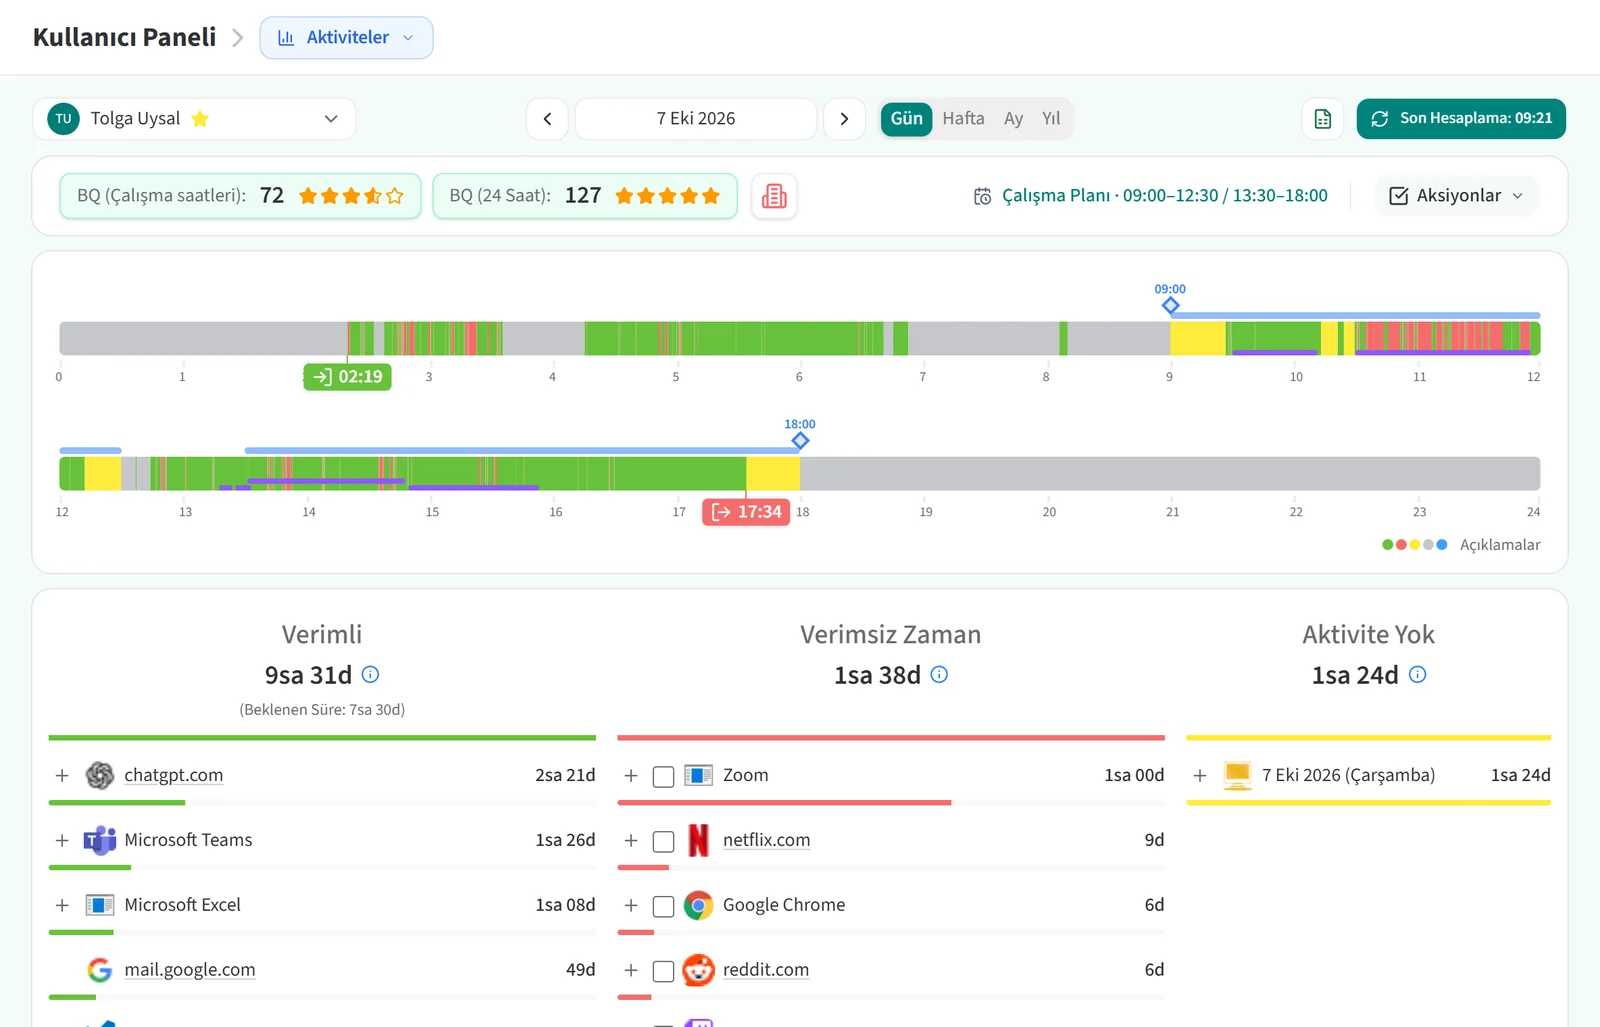
Task: Go to the next day
Action: coord(844,119)
